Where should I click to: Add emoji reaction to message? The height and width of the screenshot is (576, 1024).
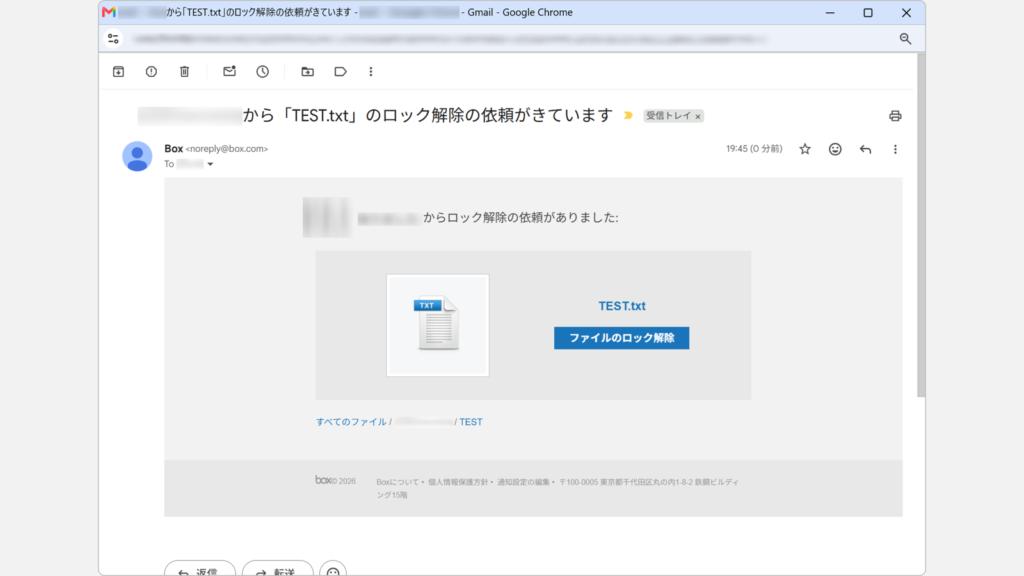pyautogui.click(x=835, y=150)
